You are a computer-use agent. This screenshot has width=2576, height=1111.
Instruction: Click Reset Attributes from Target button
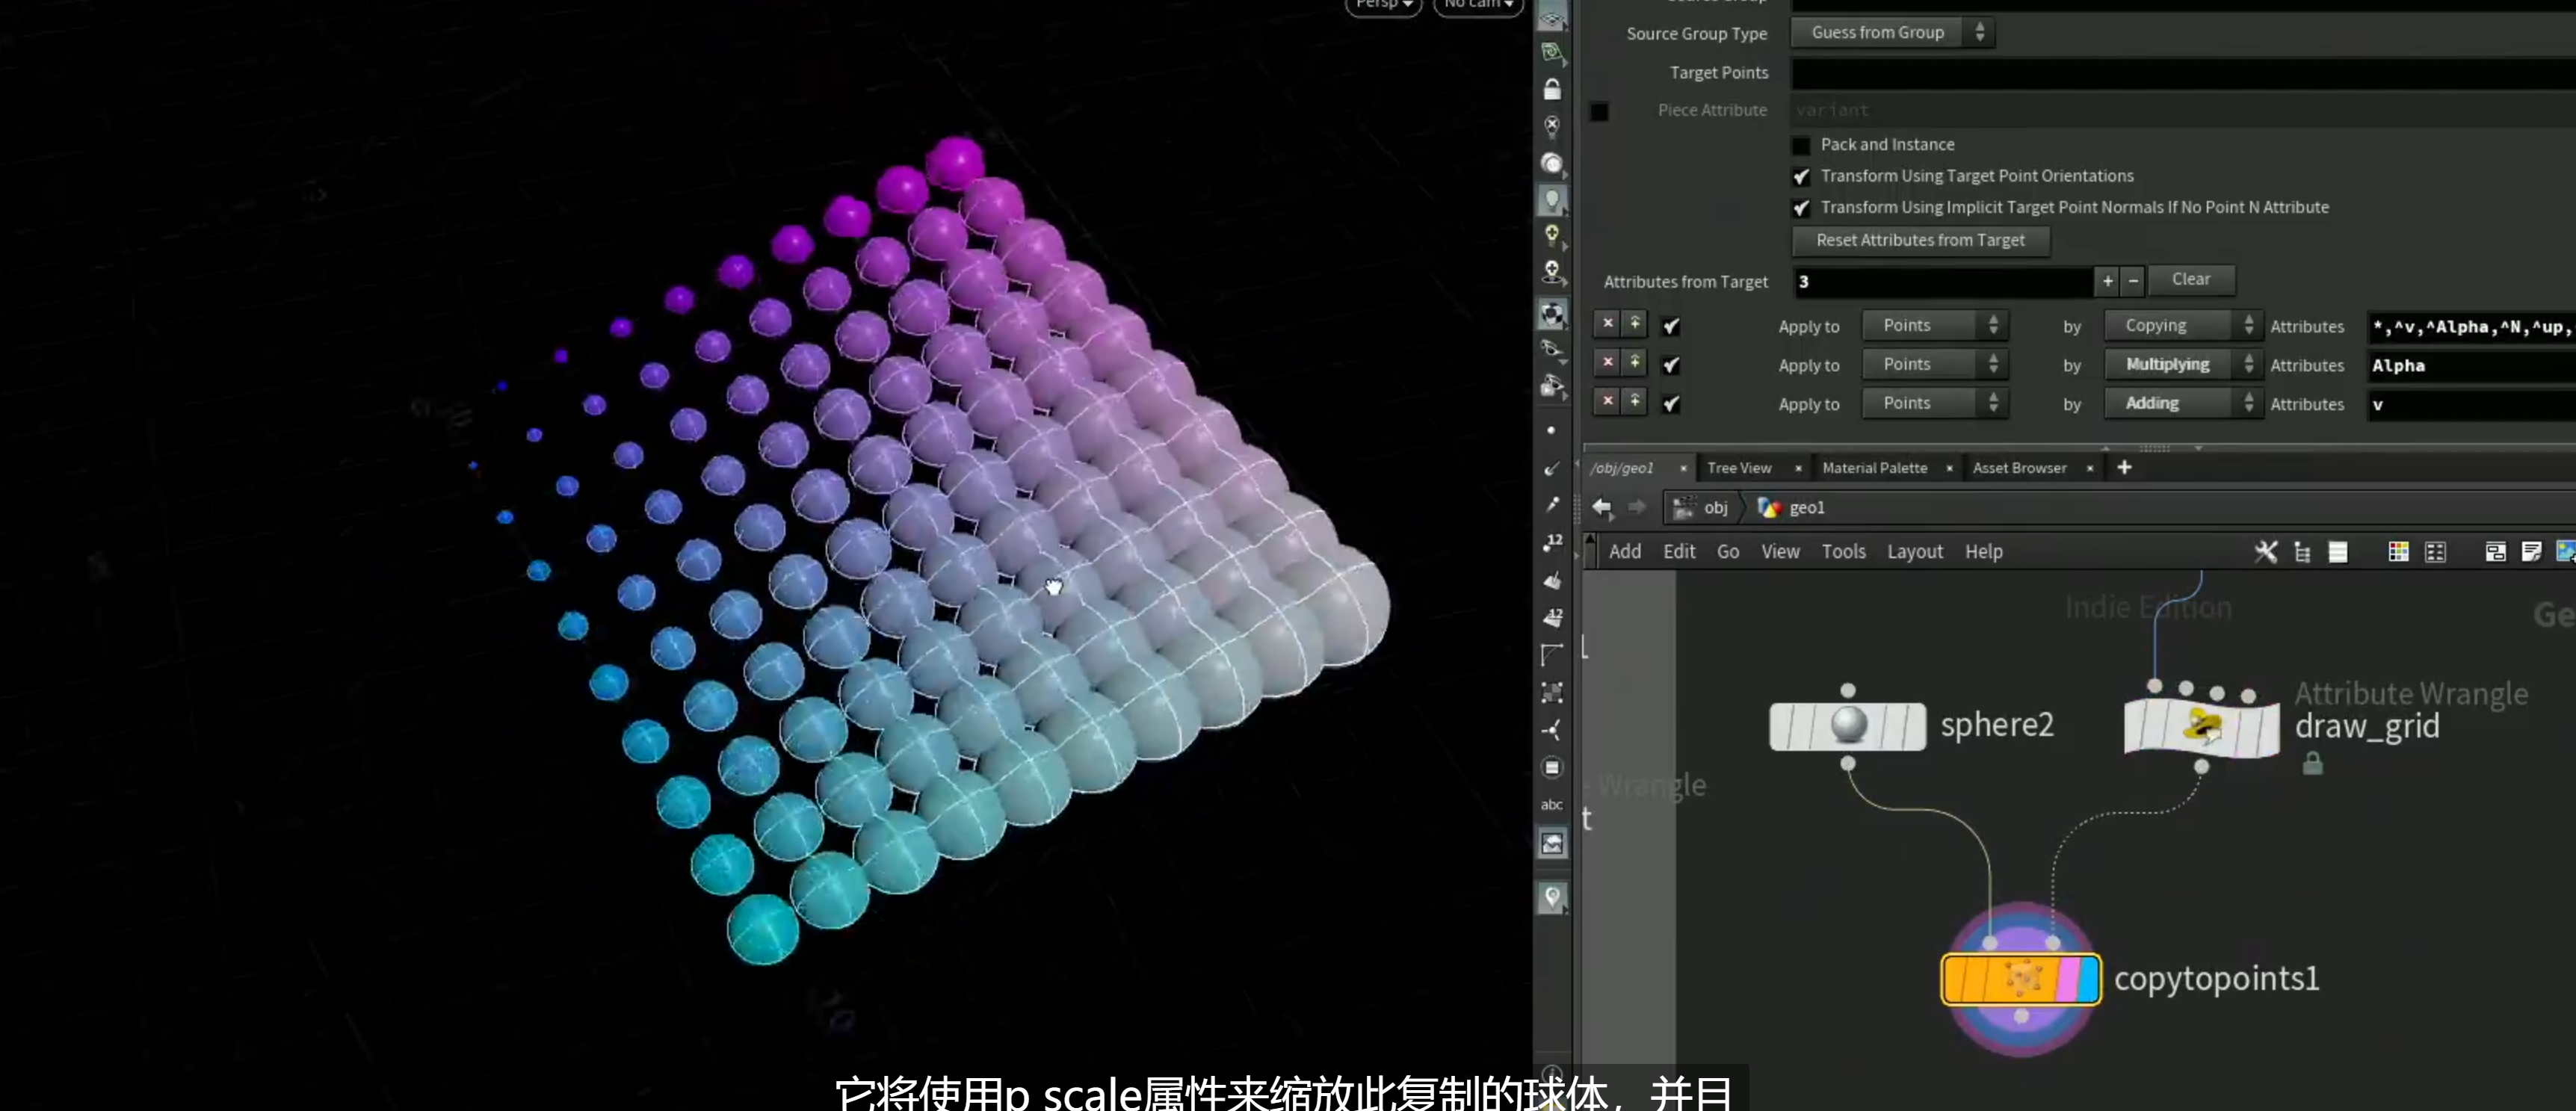coord(1919,241)
